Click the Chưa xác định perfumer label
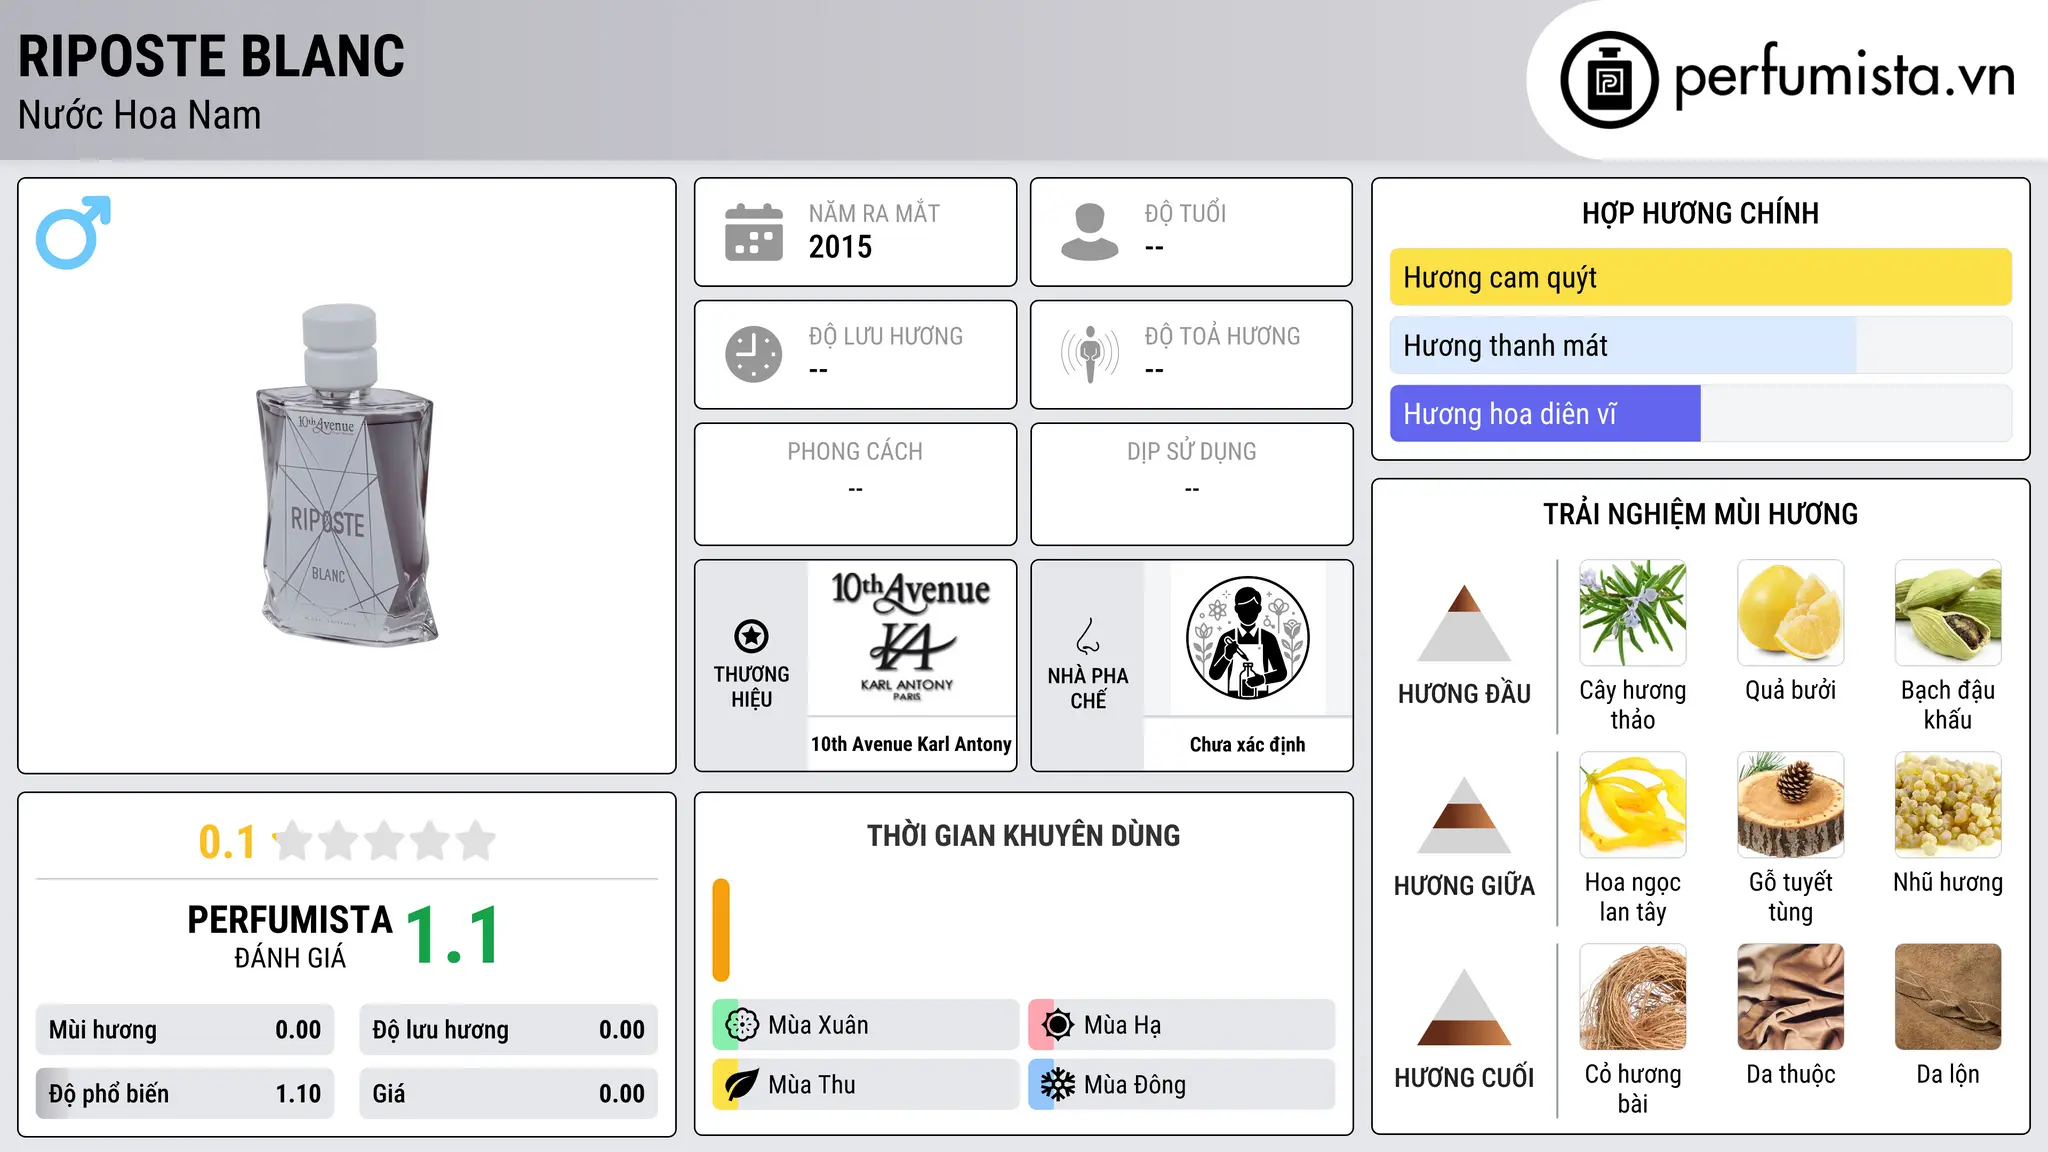The width and height of the screenshot is (2048, 1152). click(1247, 744)
